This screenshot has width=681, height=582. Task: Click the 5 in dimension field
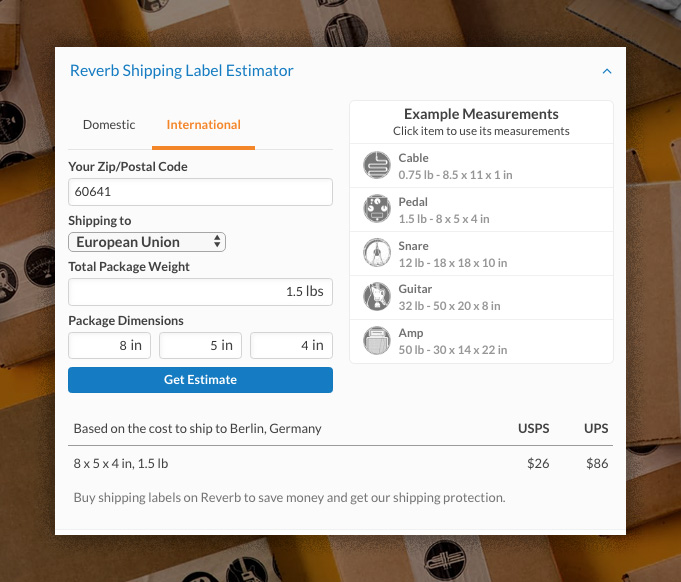pyautogui.click(x=200, y=346)
